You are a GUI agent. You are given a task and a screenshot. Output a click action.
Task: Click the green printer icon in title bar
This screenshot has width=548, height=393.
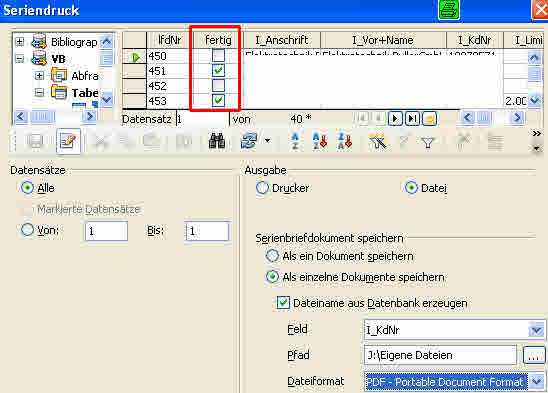[x=449, y=9]
